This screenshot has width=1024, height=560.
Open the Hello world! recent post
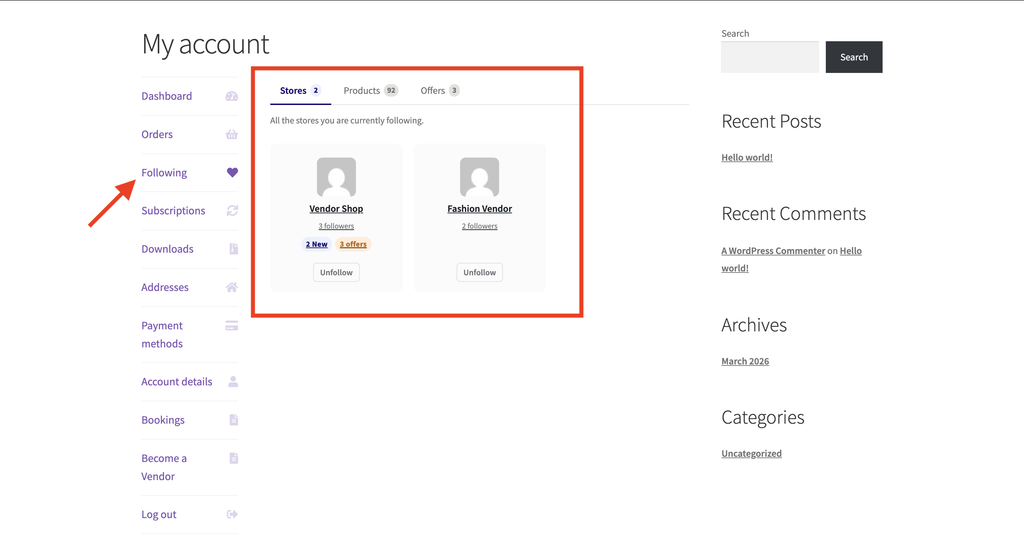(746, 157)
